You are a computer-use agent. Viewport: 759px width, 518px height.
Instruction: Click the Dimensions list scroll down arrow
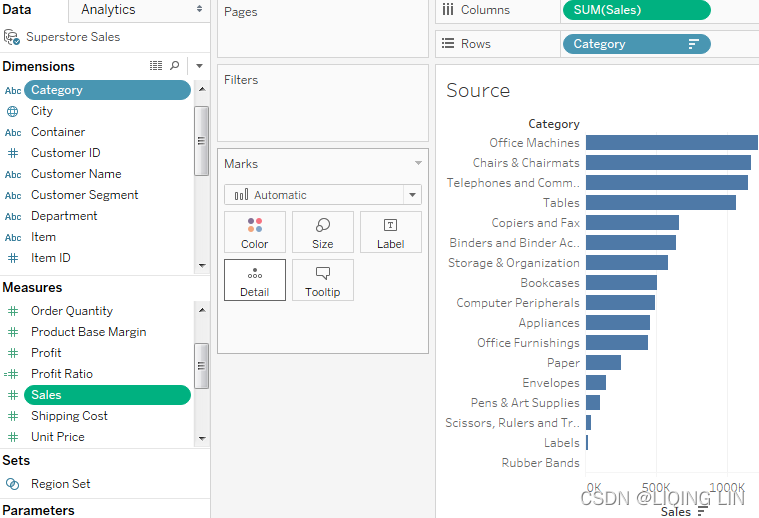pyautogui.click(x=202, y=265)
